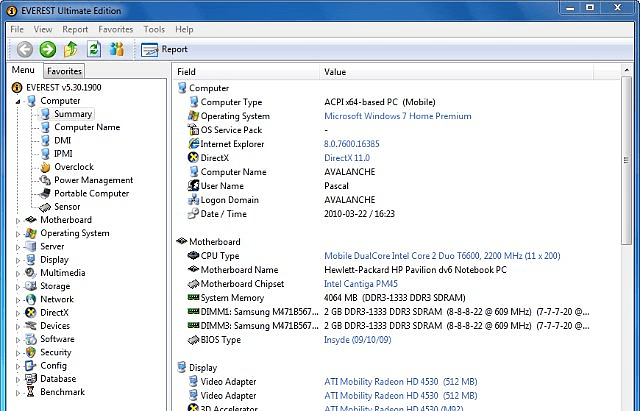The height and width of the screenshot is (411, 640).
Task: Click the users icon in toolbar
Action: point(116,49)
